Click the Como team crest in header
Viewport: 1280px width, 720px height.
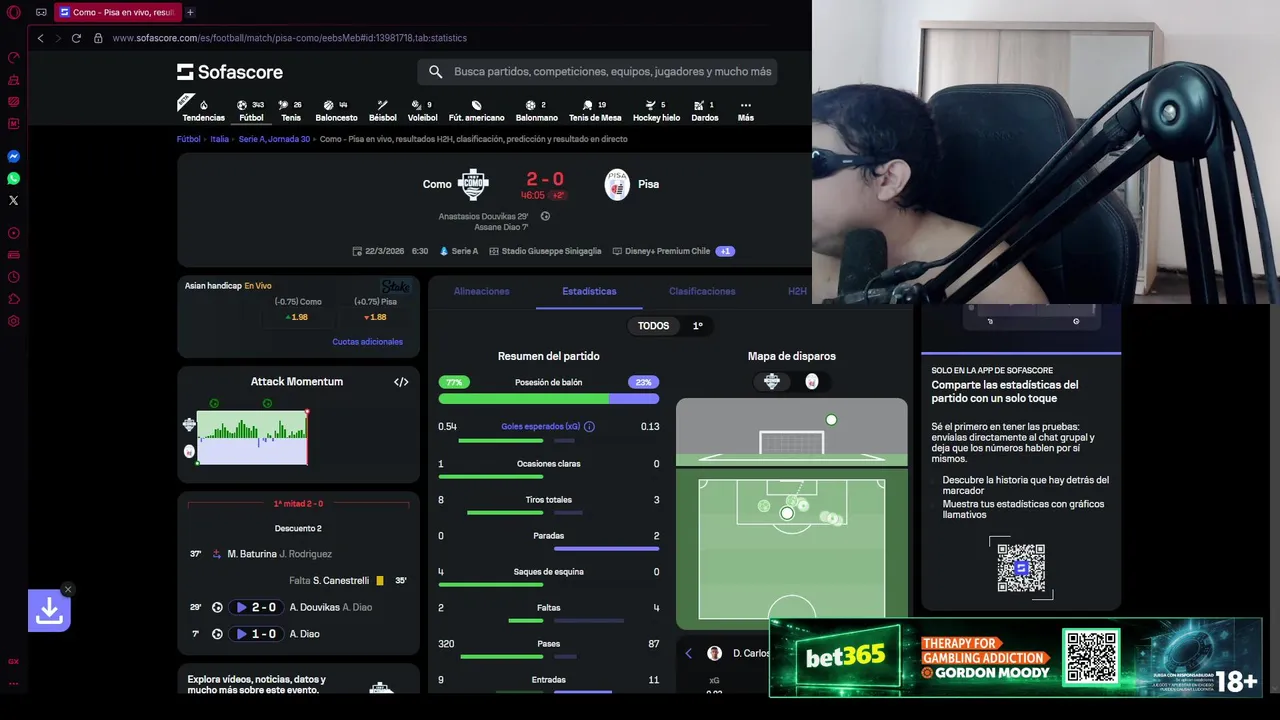(473, 184)
